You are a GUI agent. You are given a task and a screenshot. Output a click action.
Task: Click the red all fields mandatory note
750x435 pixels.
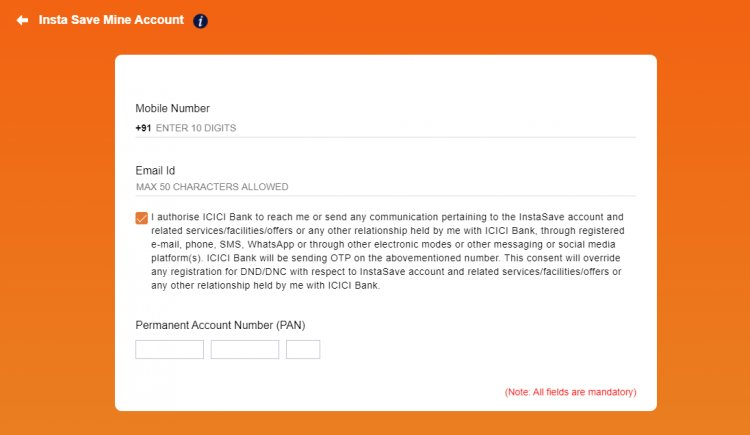570,392
